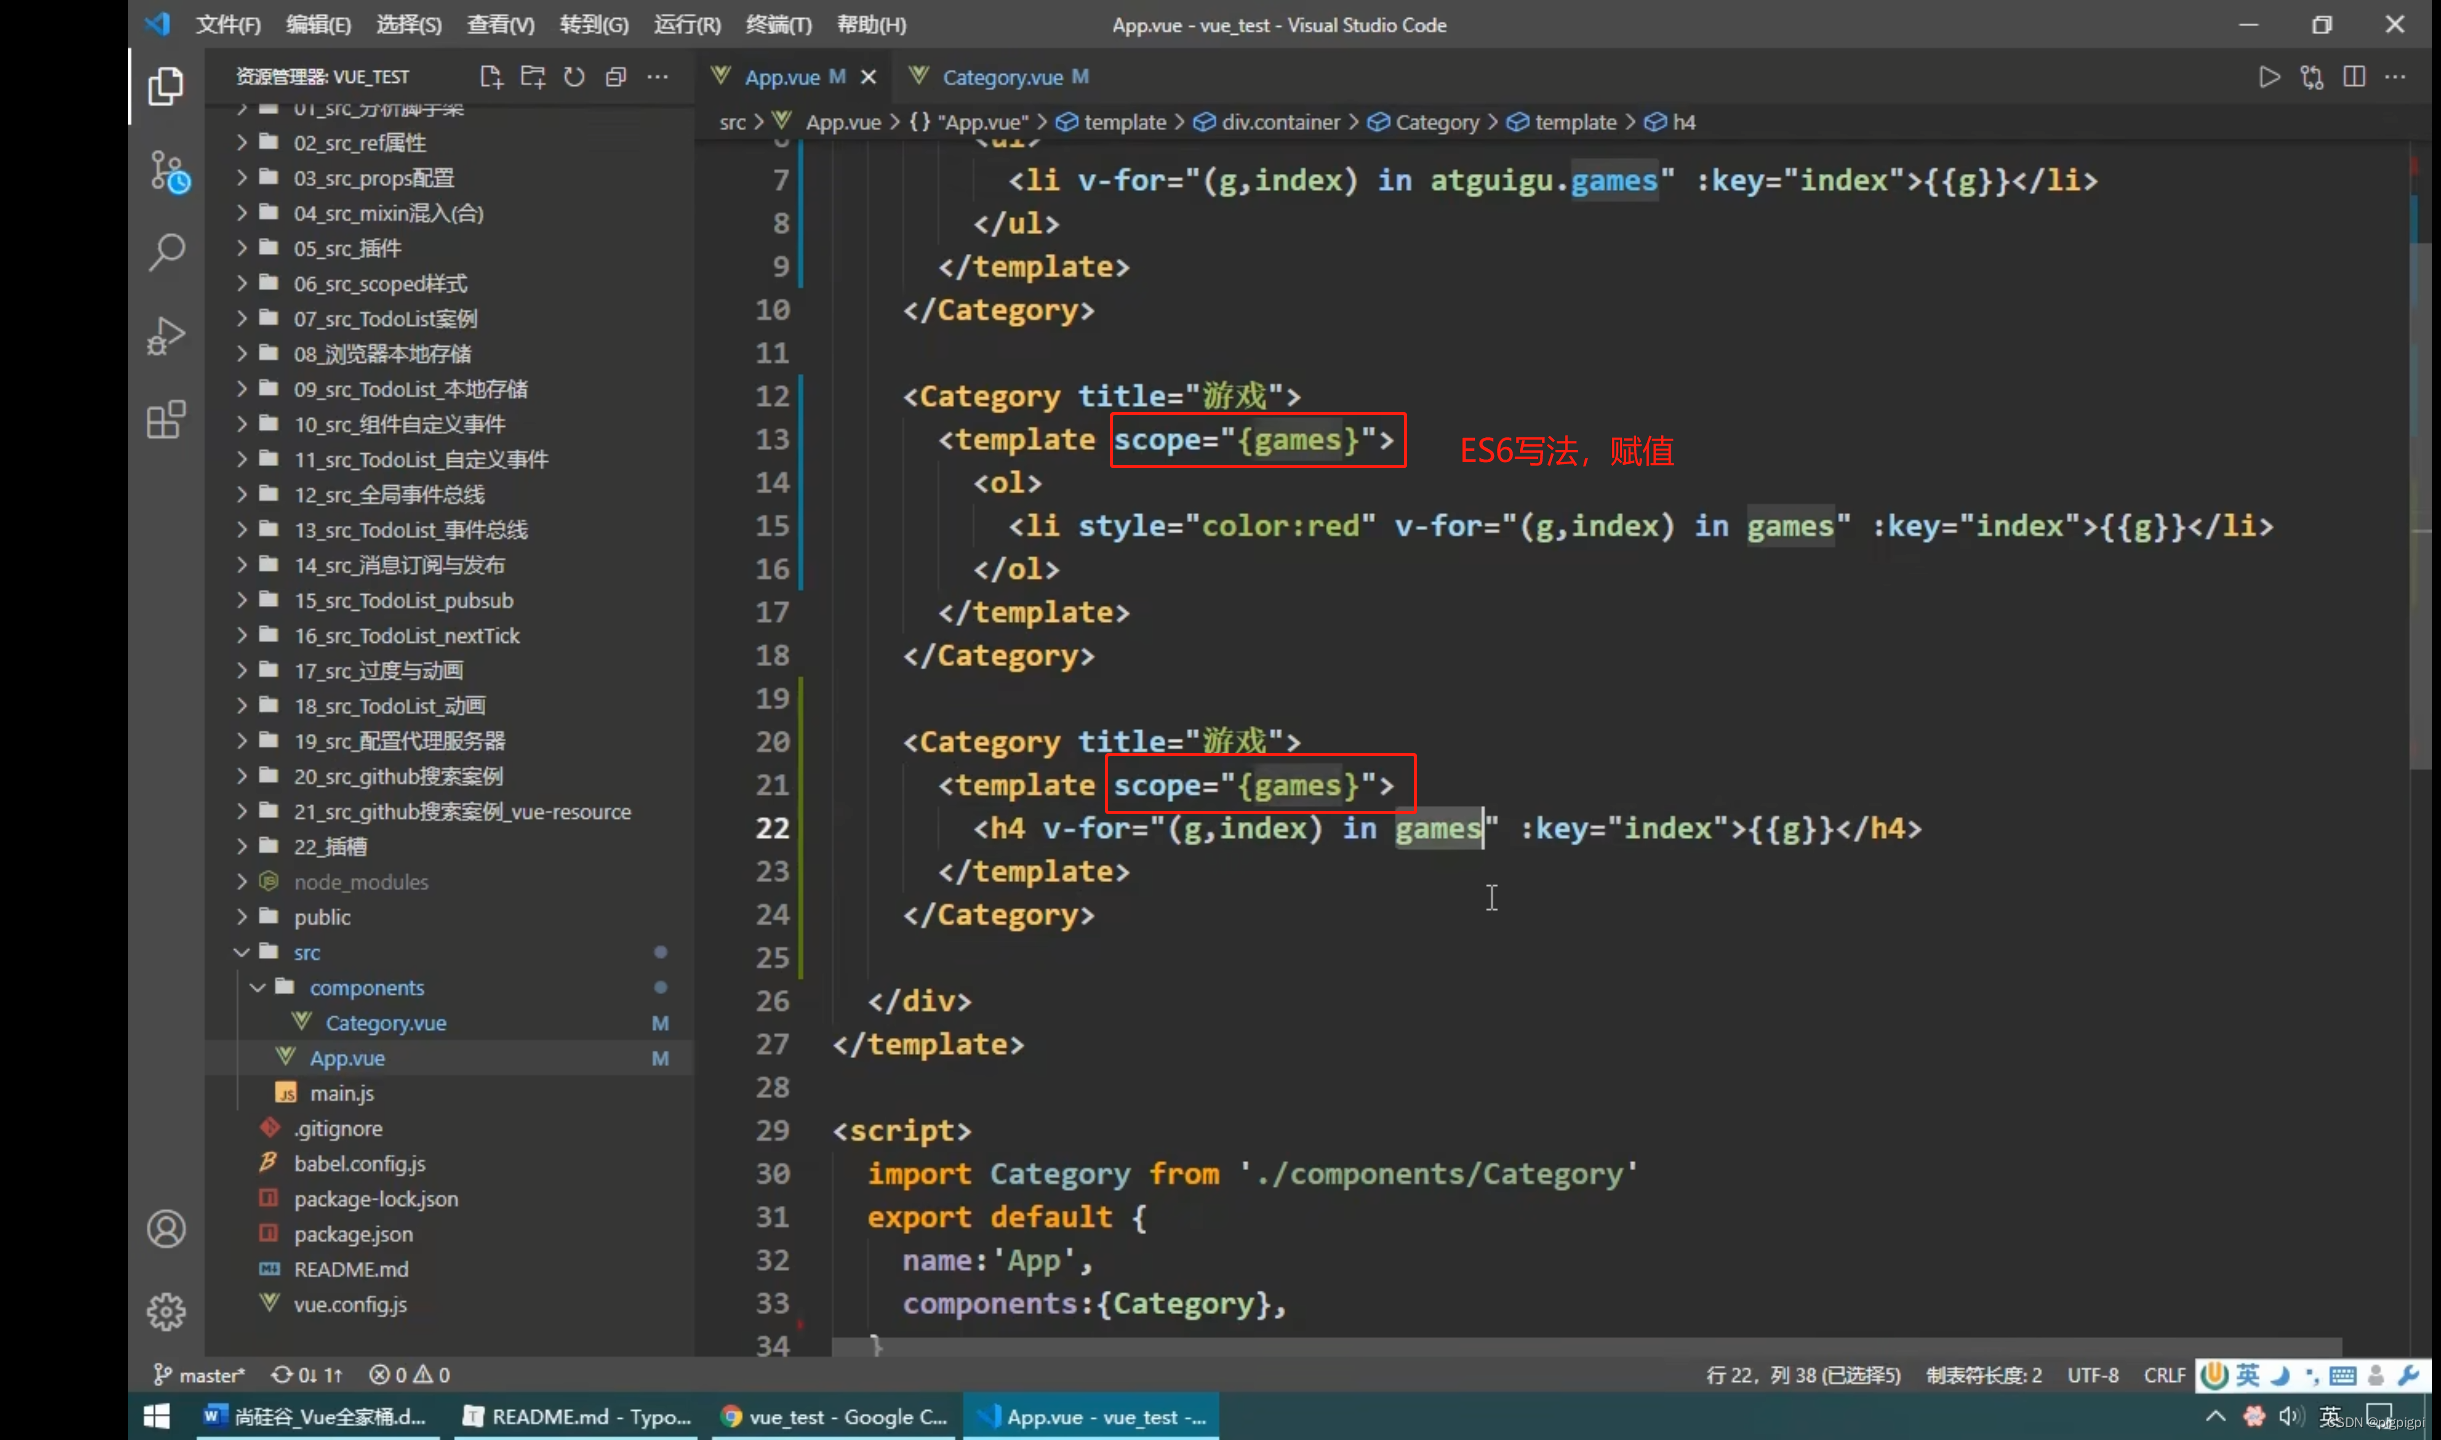Open the 文件(F) menu
The image size is (2441, 1440).
click(x=228, y=25)
